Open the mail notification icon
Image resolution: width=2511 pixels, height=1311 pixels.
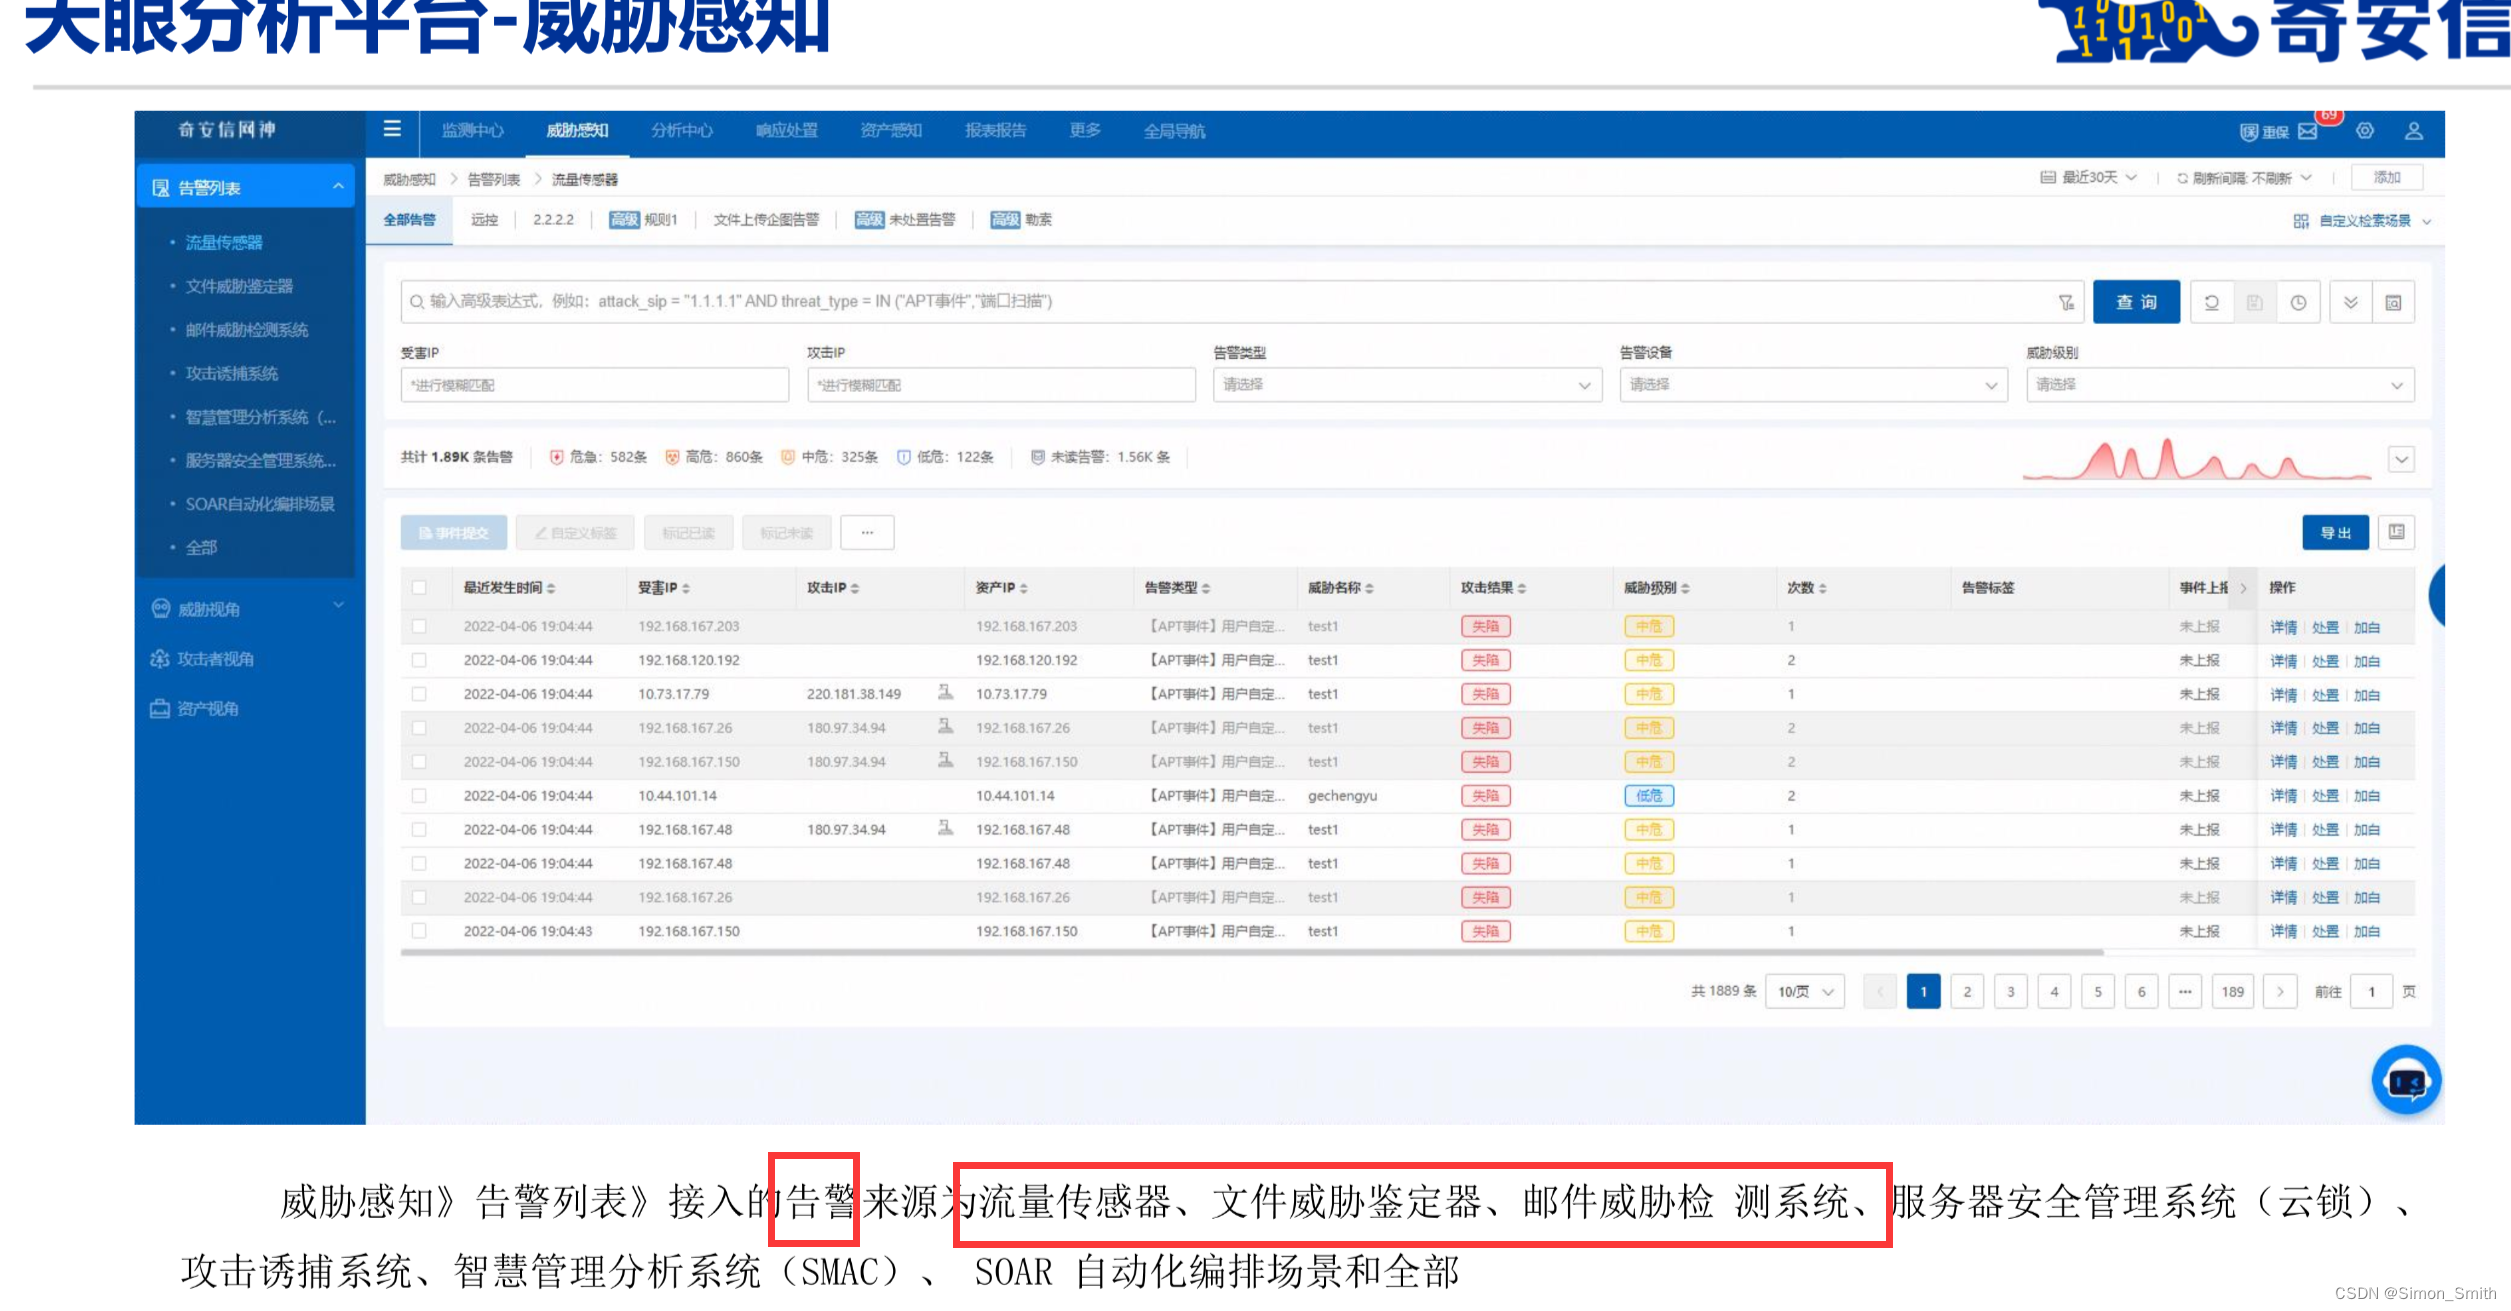pyautogui.click(x=2308, y=131)
